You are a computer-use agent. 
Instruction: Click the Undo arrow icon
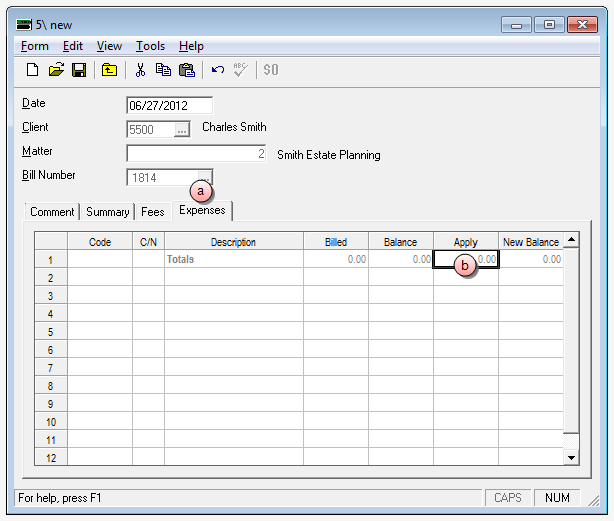218,70
